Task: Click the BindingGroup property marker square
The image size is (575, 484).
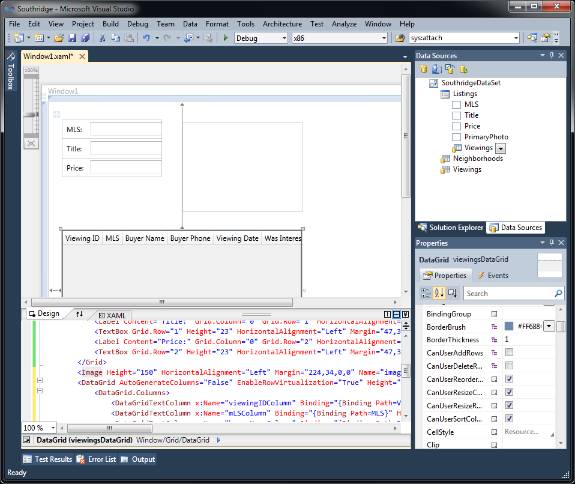Action: pos(494,314)
